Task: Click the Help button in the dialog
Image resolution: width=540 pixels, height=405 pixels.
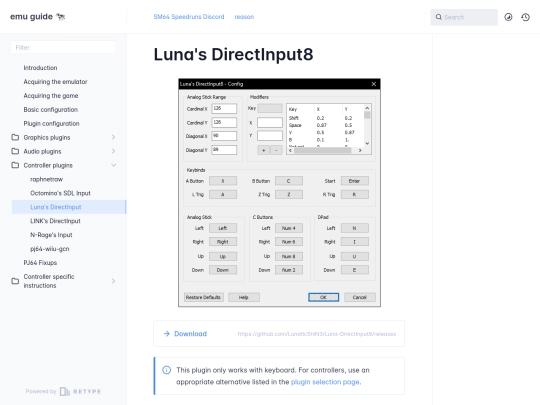Action: tap(243, 297)
